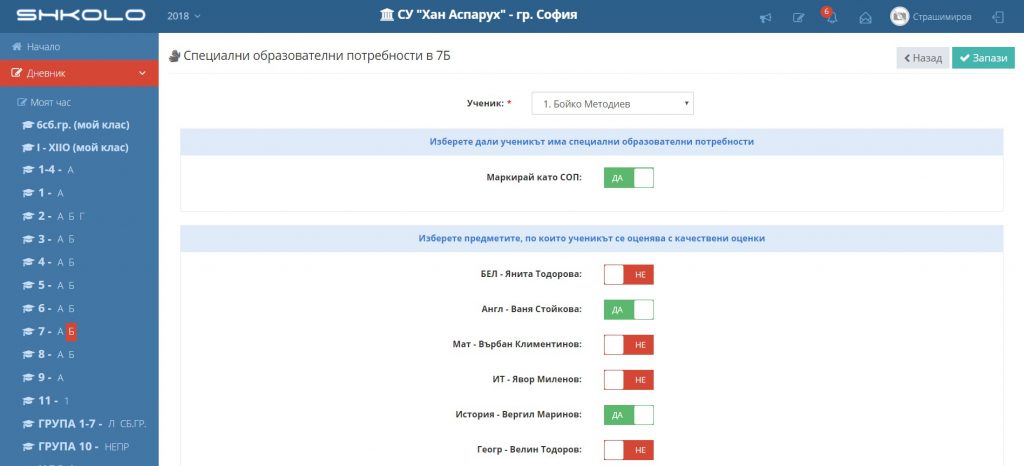The width and height of the screenshot is (1024, 466).
Task: Select class 6 Б in the sidebar
Action: (x=72, y=308)
